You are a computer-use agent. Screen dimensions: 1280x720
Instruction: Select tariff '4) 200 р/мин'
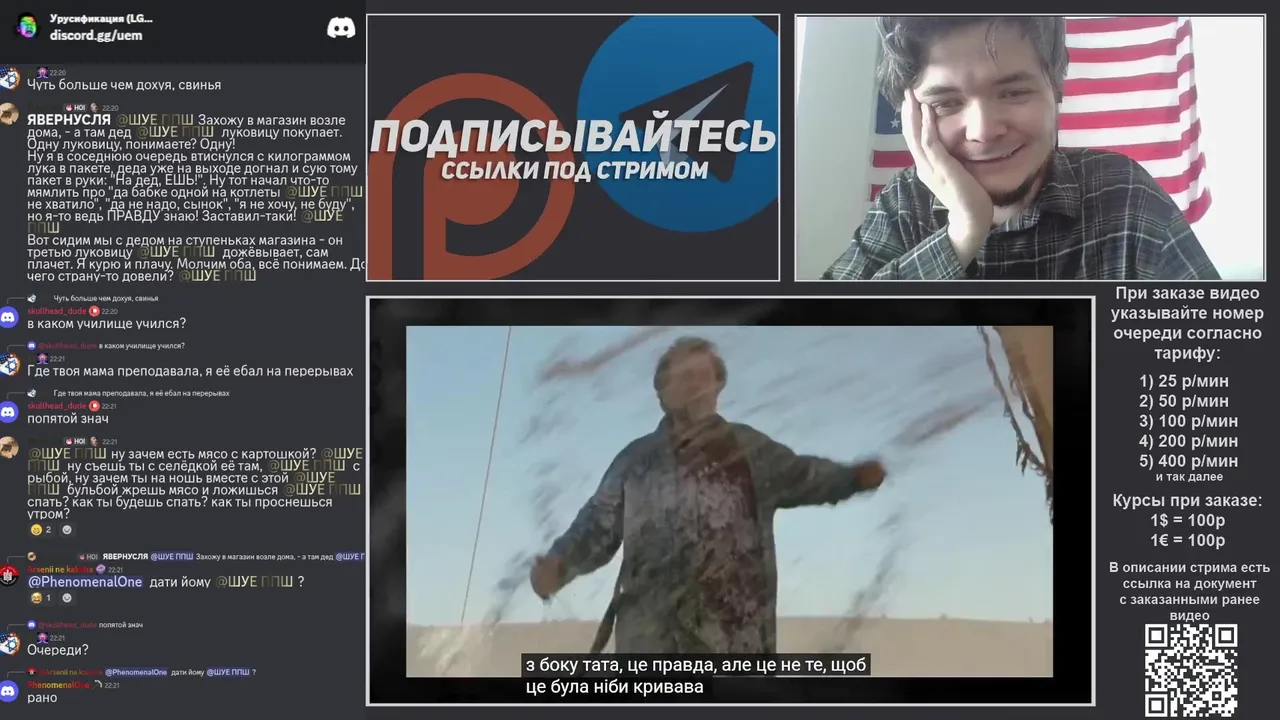[x=1188, y=441]
